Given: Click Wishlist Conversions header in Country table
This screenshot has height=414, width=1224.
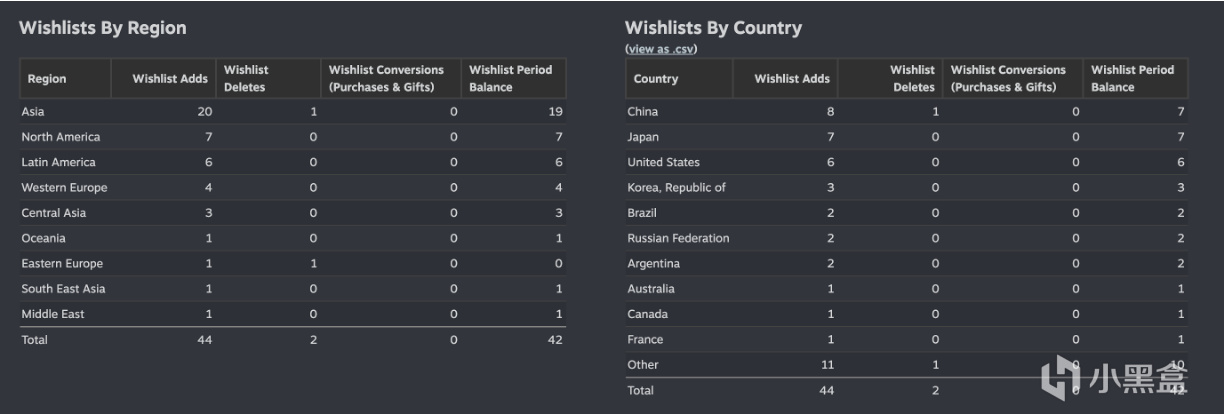Looking at the screenshot, I should 1008,79.
